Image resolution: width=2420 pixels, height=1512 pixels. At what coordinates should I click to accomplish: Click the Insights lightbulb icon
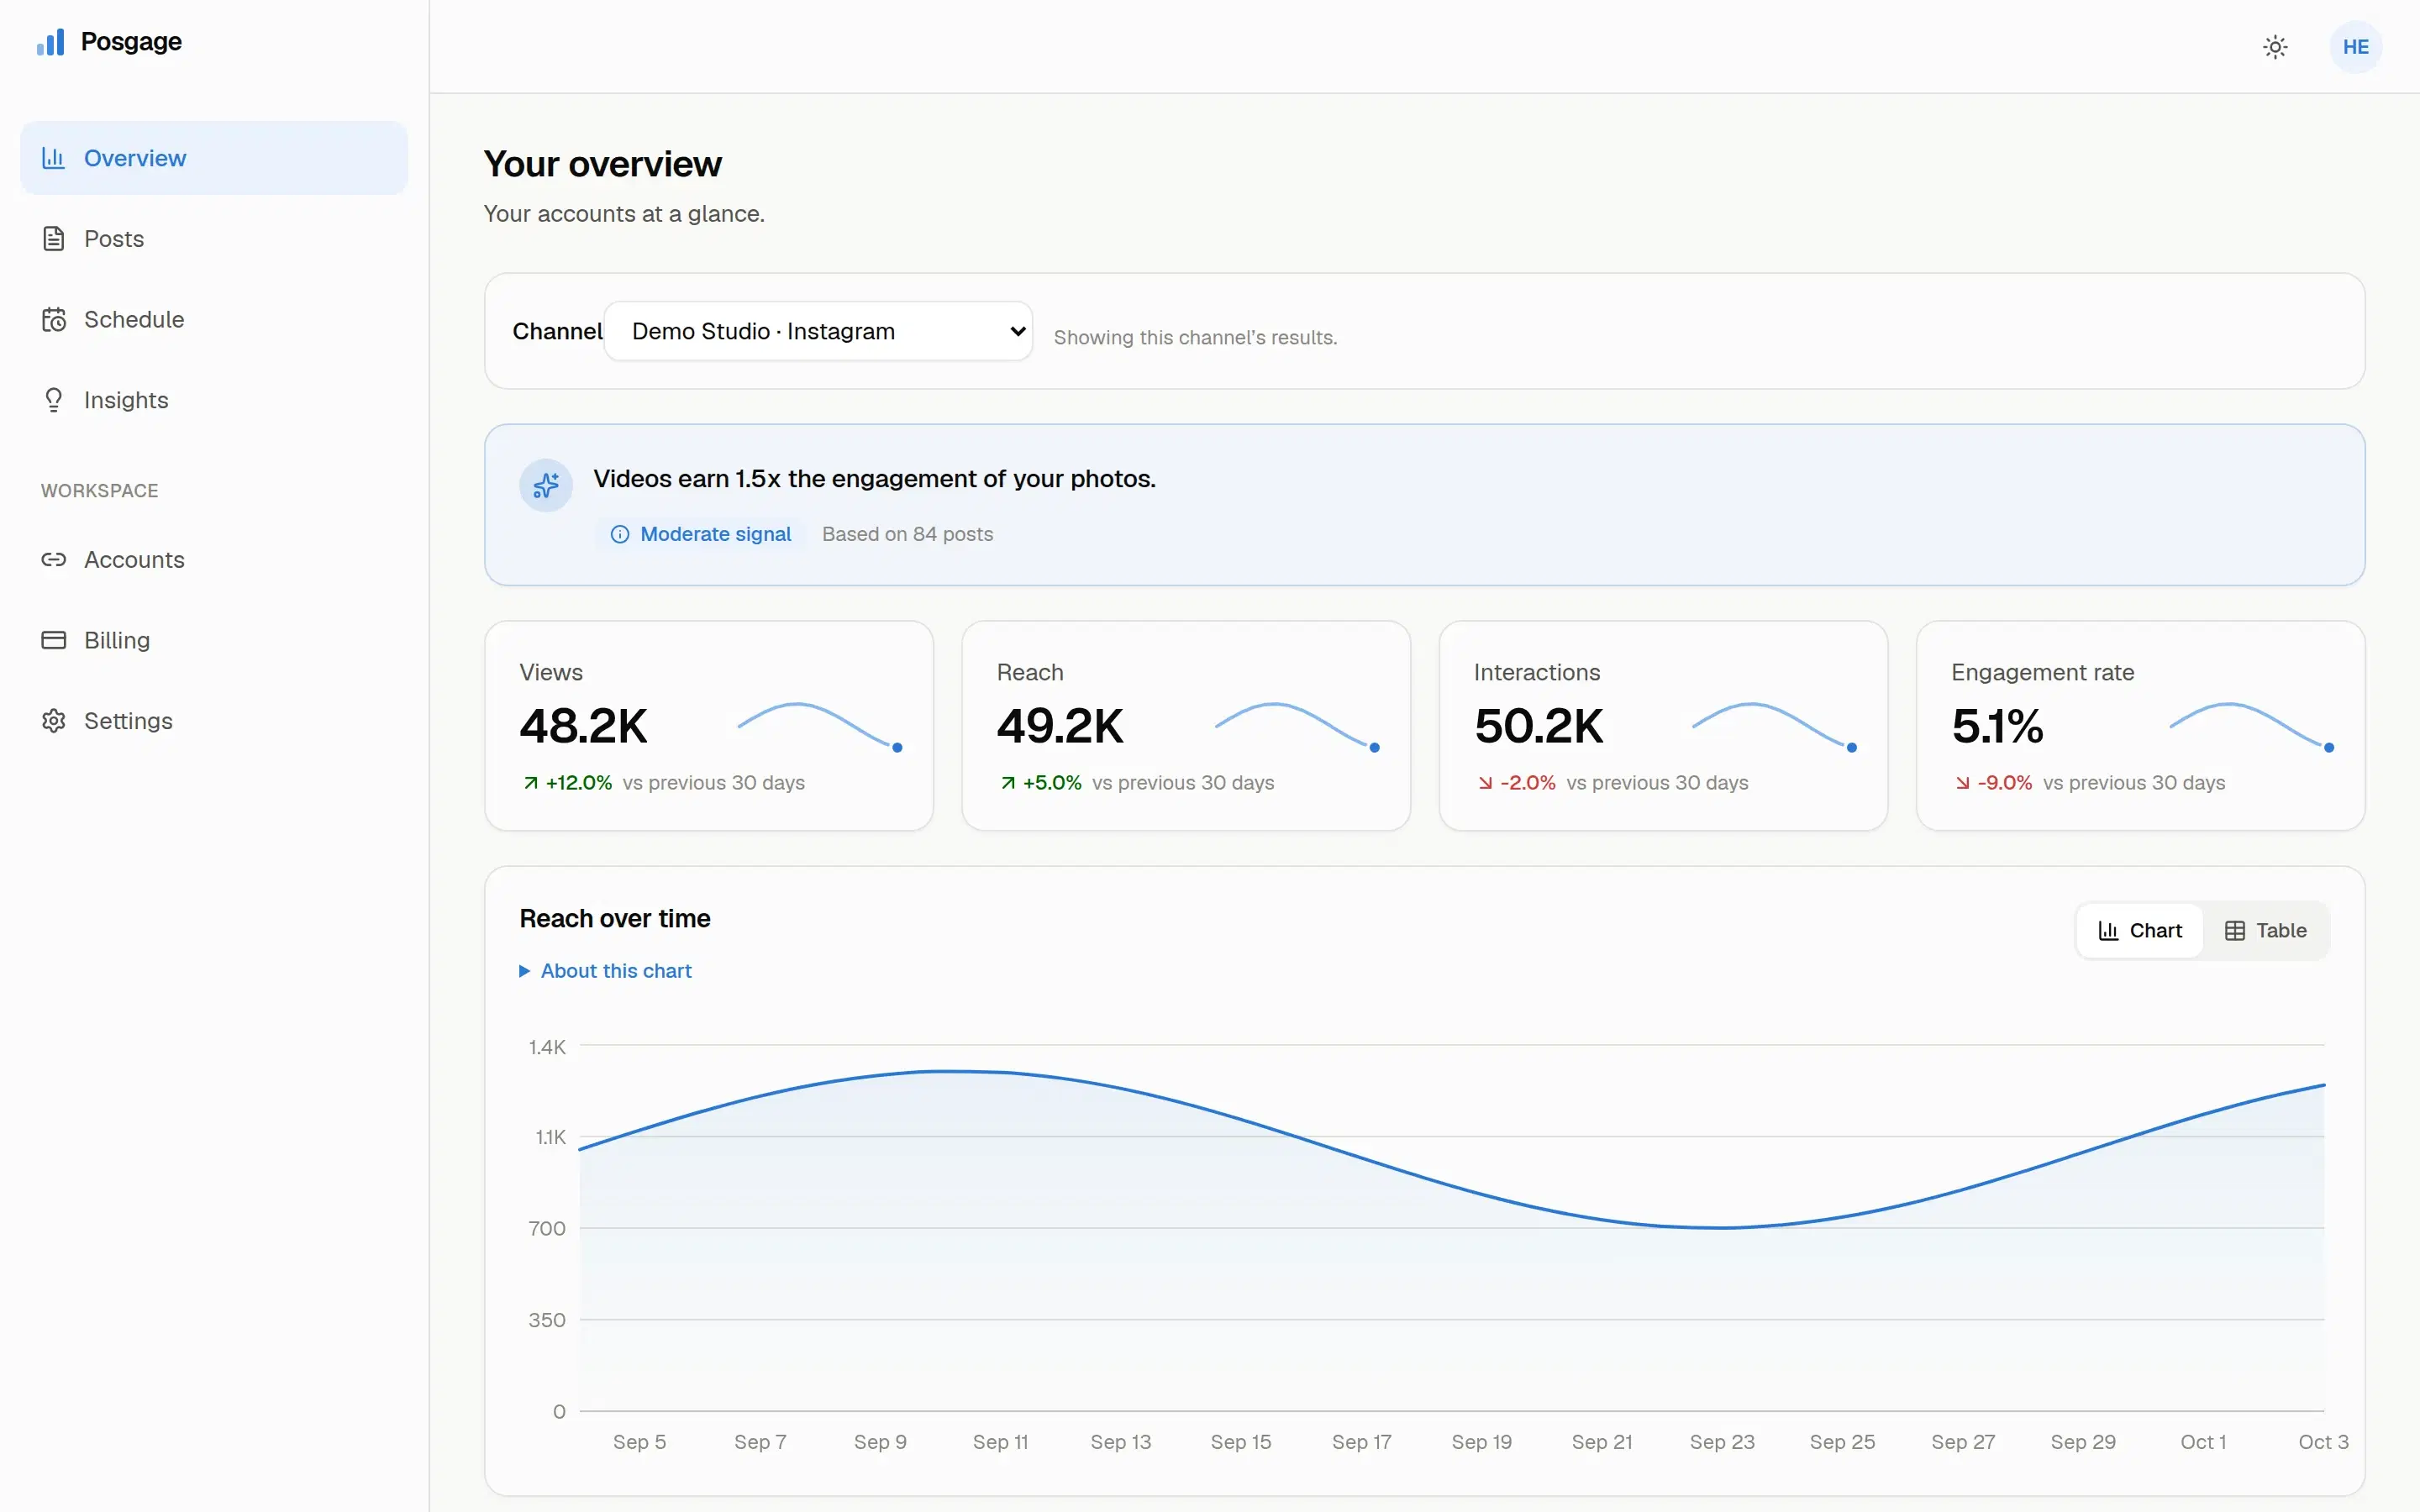[54, 400]
